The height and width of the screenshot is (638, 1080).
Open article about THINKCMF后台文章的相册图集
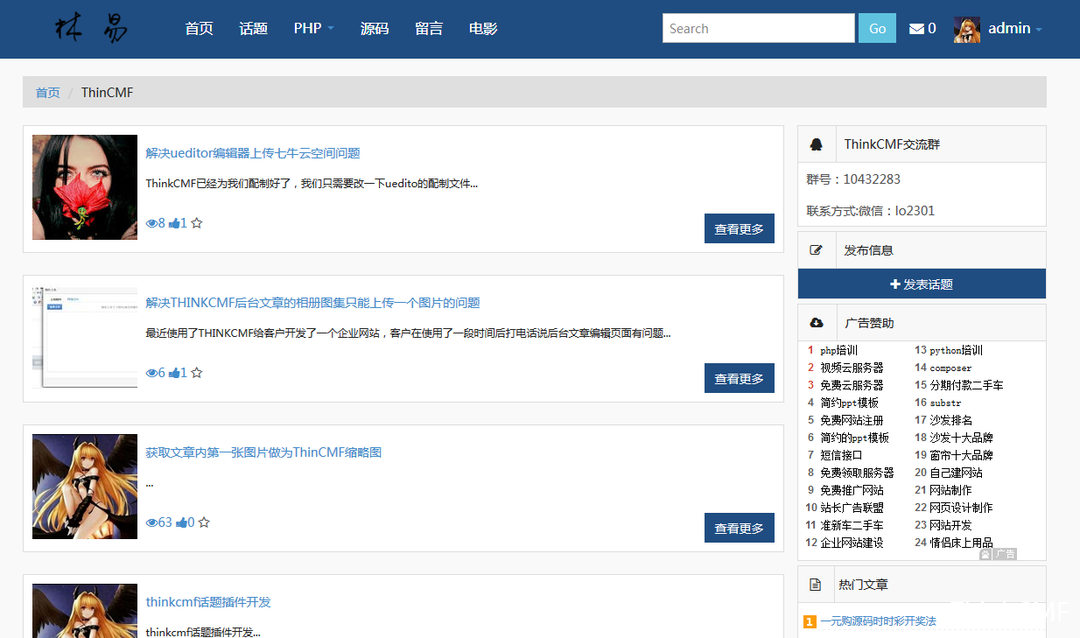point(313,302)
